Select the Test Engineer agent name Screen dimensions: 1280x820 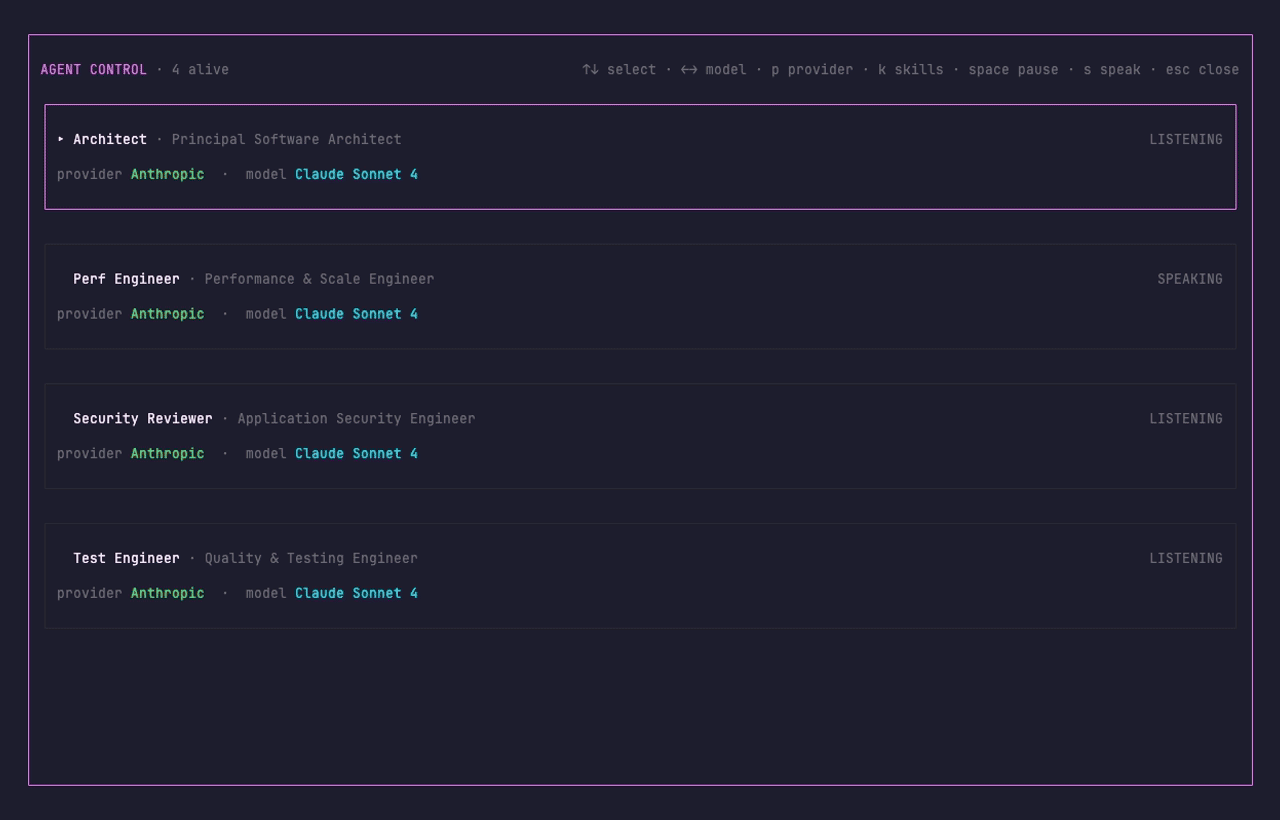click(x=126, y=558)
